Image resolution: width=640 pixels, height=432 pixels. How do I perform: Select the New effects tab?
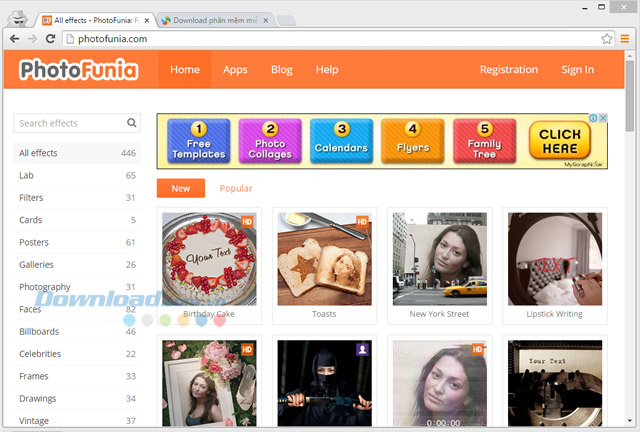point(181,188)
